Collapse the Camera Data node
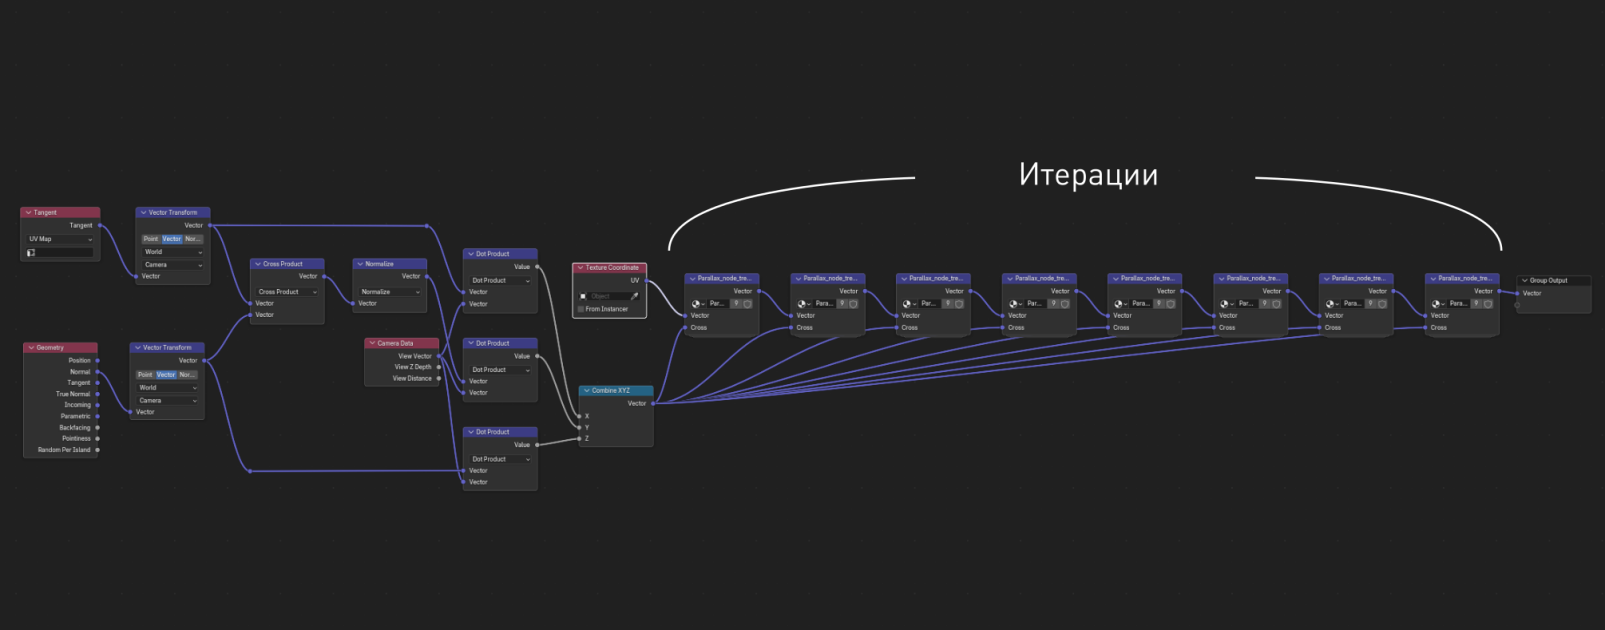This screenshot has height=630, width=1605. coord(372,343)
